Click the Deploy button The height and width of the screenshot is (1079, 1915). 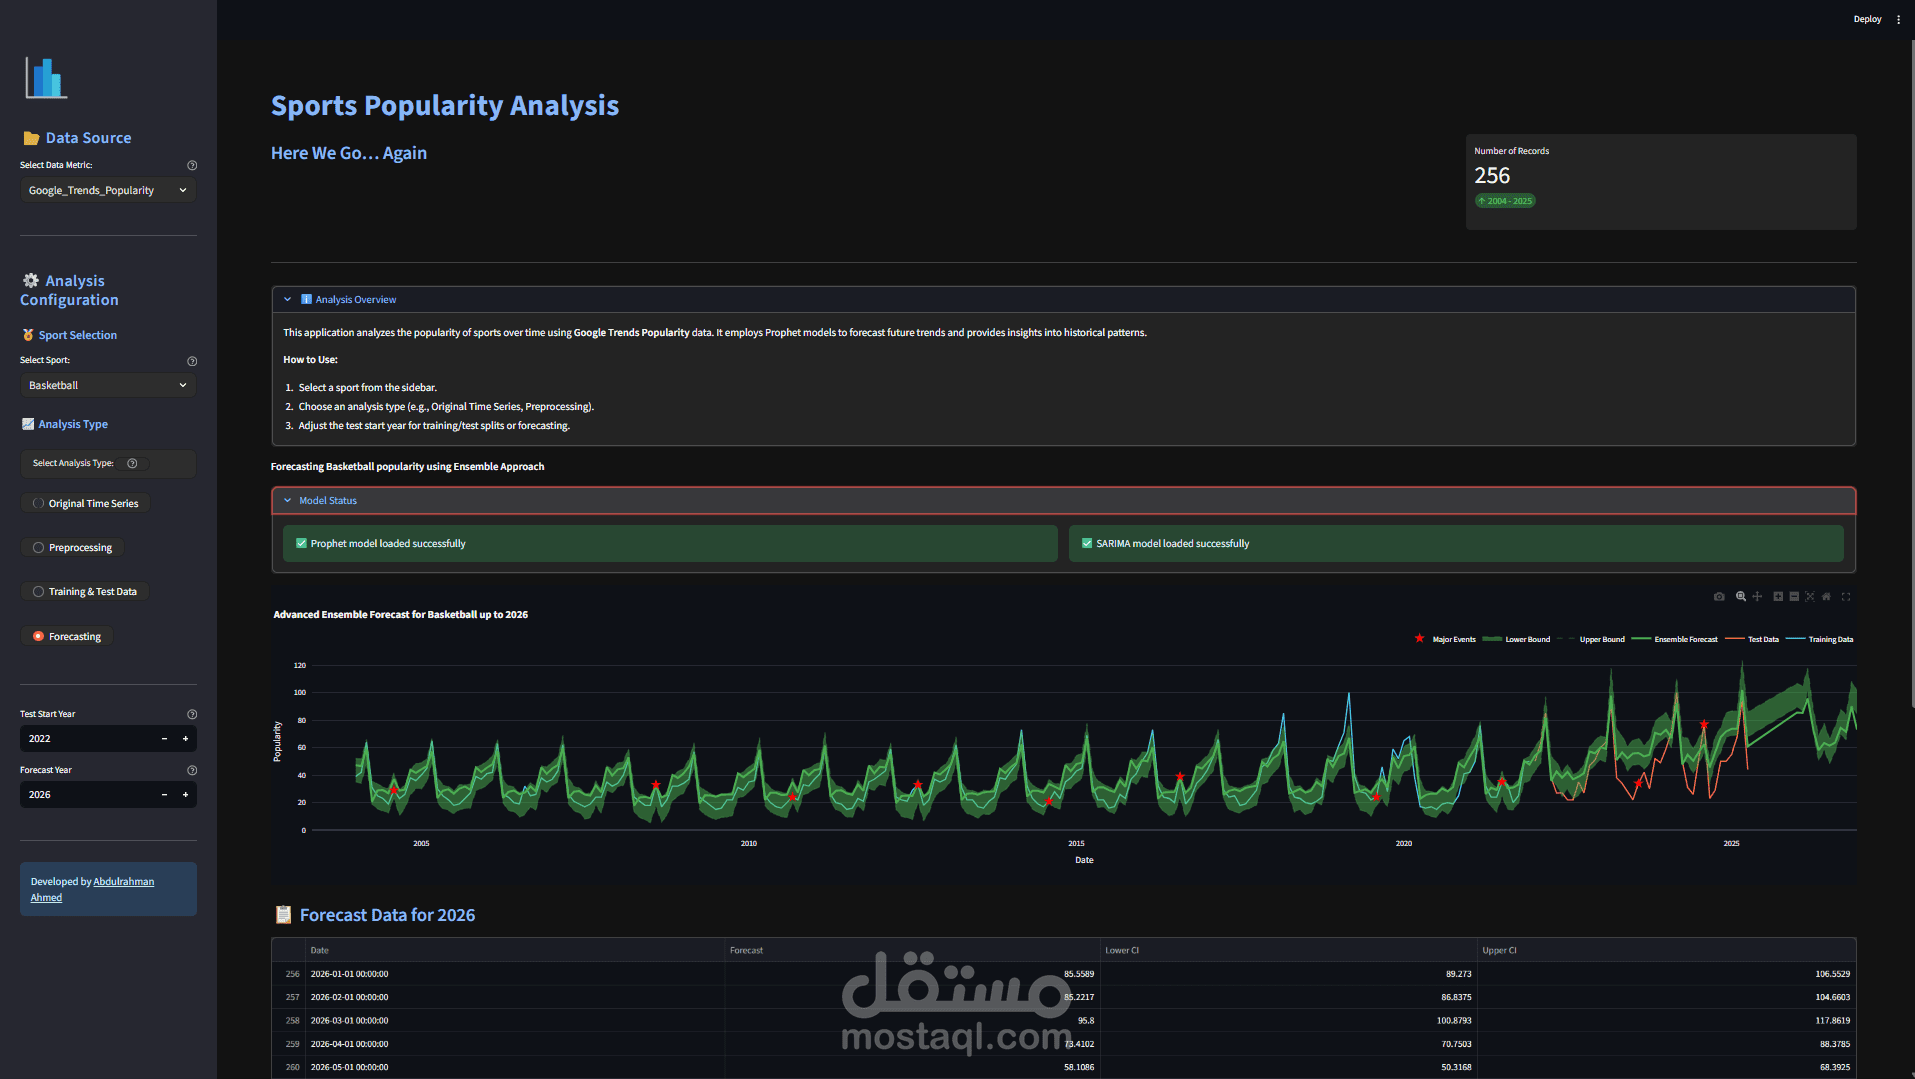click(x=1867, y=19)
